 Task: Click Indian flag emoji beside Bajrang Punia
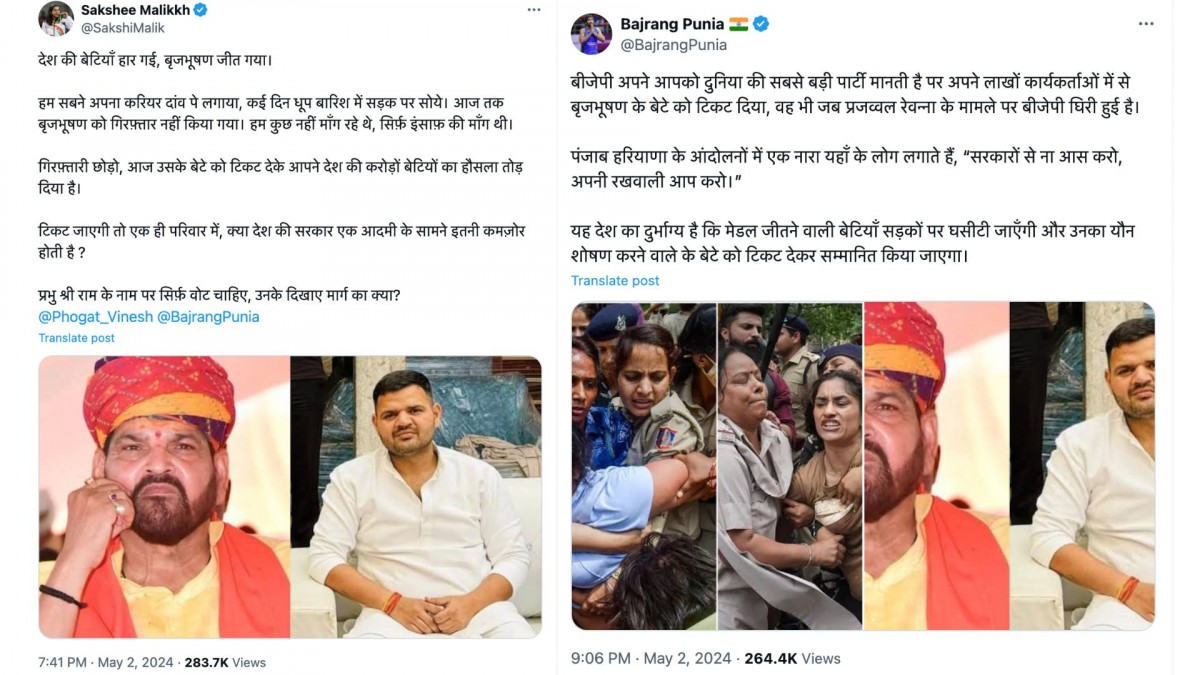pyautogui.click(x=739, y=24)
